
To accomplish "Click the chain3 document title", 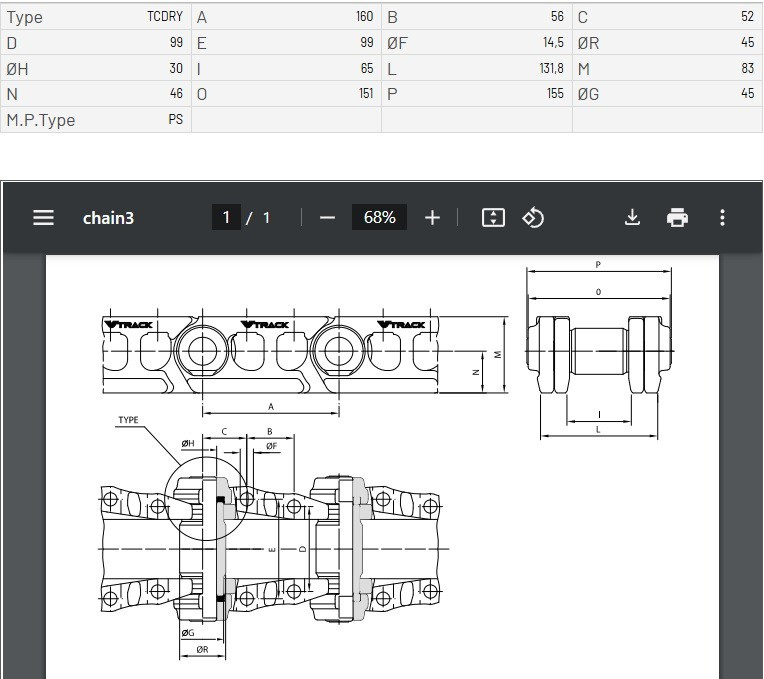I will (x=108, y=217).
